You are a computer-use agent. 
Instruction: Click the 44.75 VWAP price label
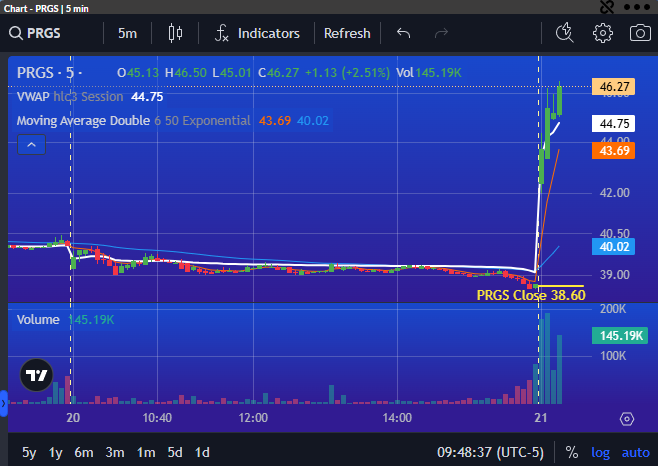613,124
